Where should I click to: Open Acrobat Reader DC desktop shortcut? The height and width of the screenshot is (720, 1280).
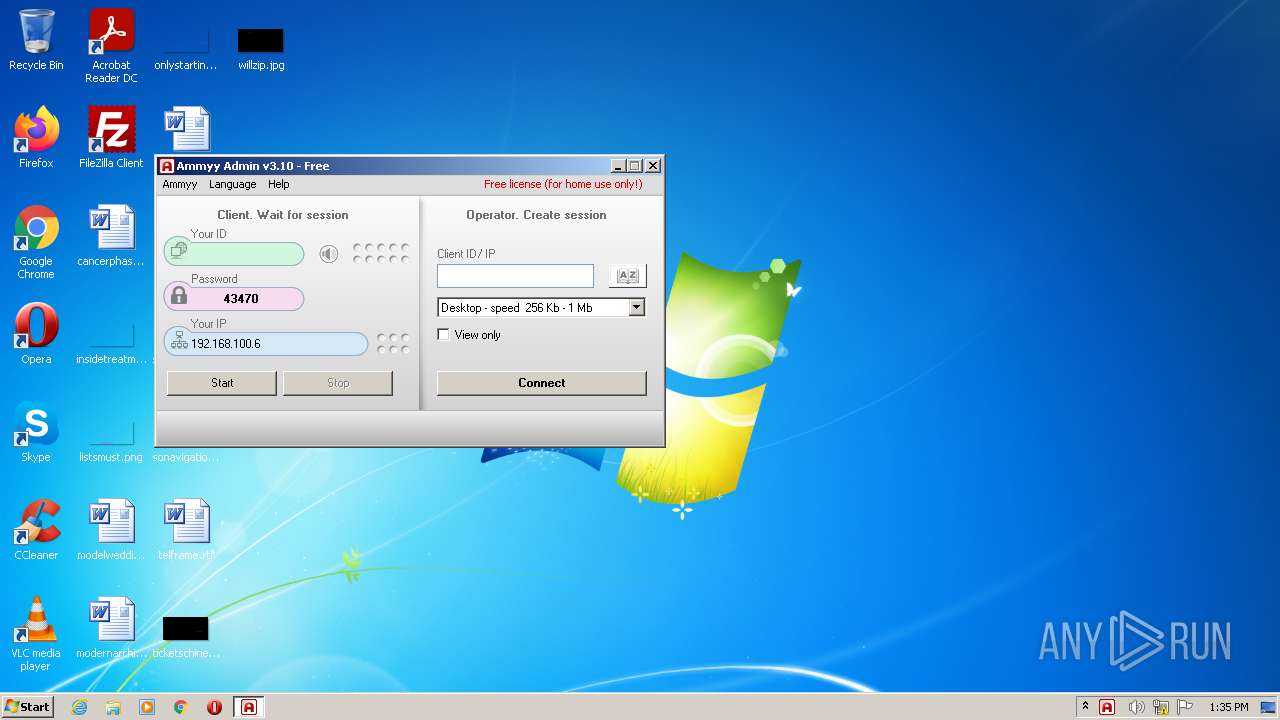pos(111,46)
